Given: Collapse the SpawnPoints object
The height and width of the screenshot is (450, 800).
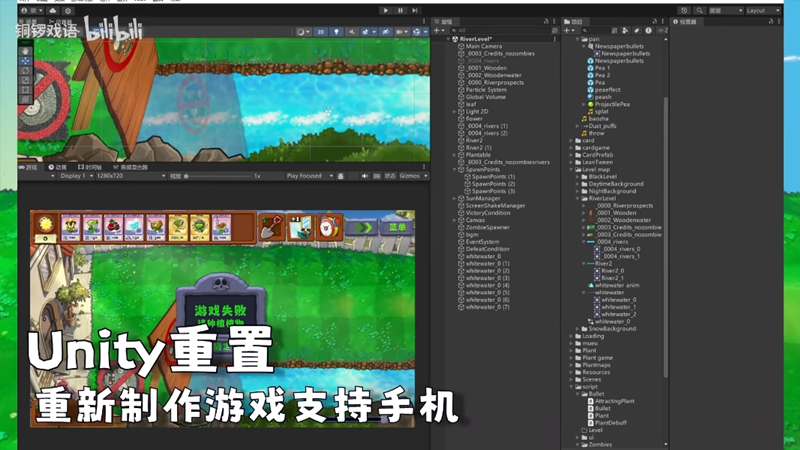Looking at the screenshot, I should (455, 169).
